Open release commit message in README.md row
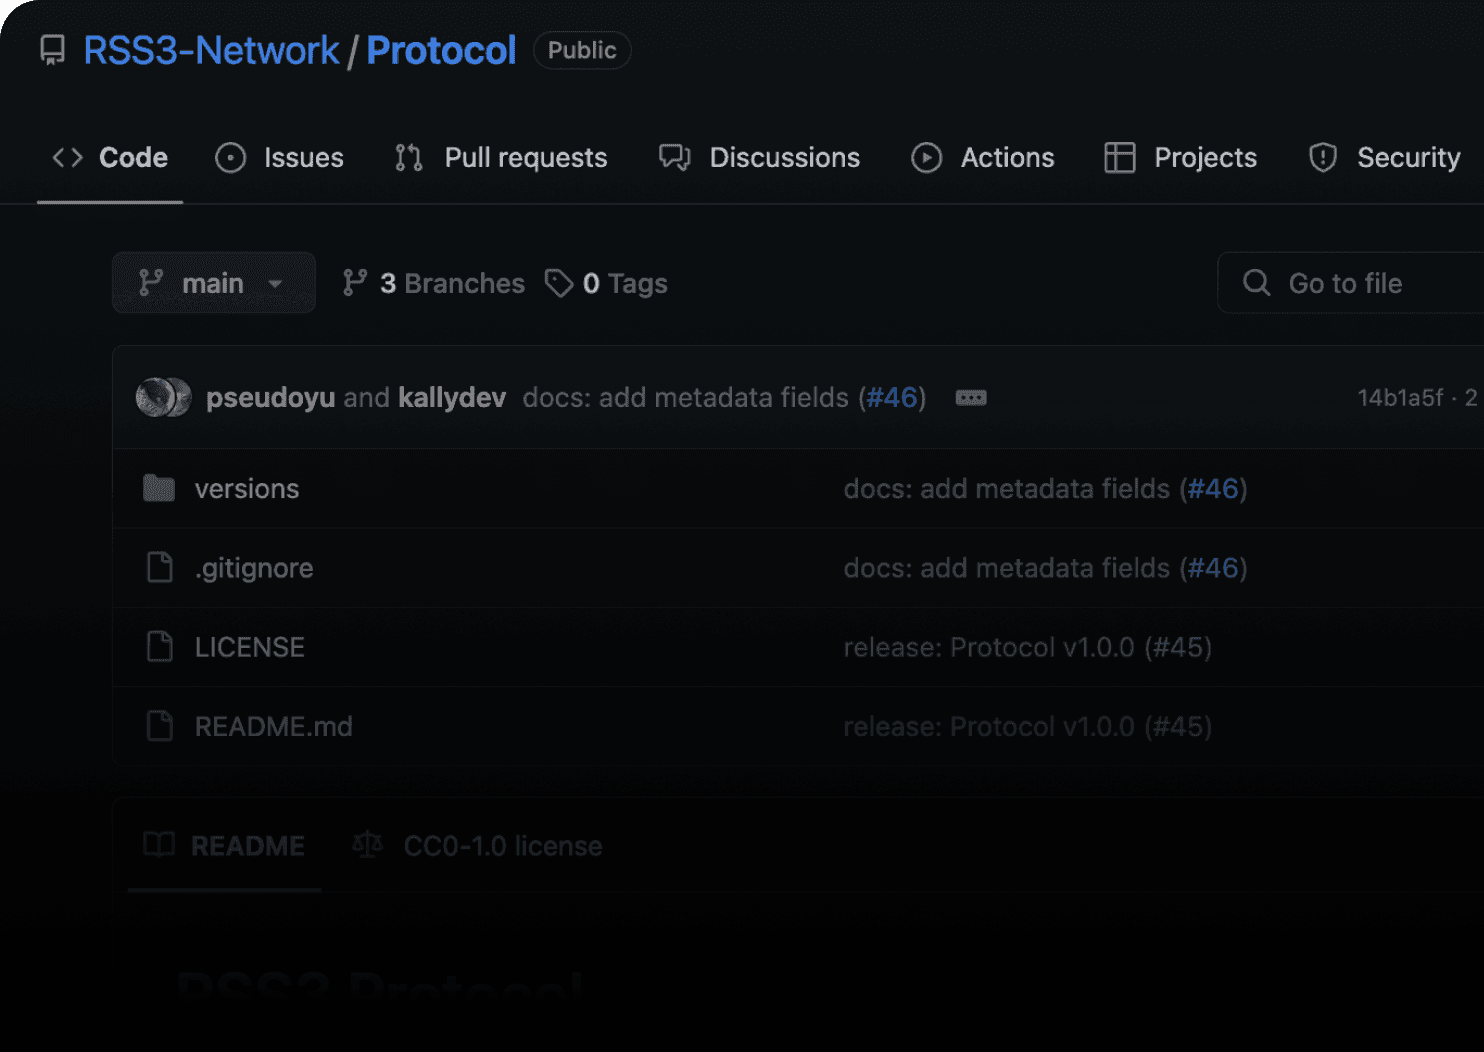This screenshot has width=1484, height=1052. 1028,726
